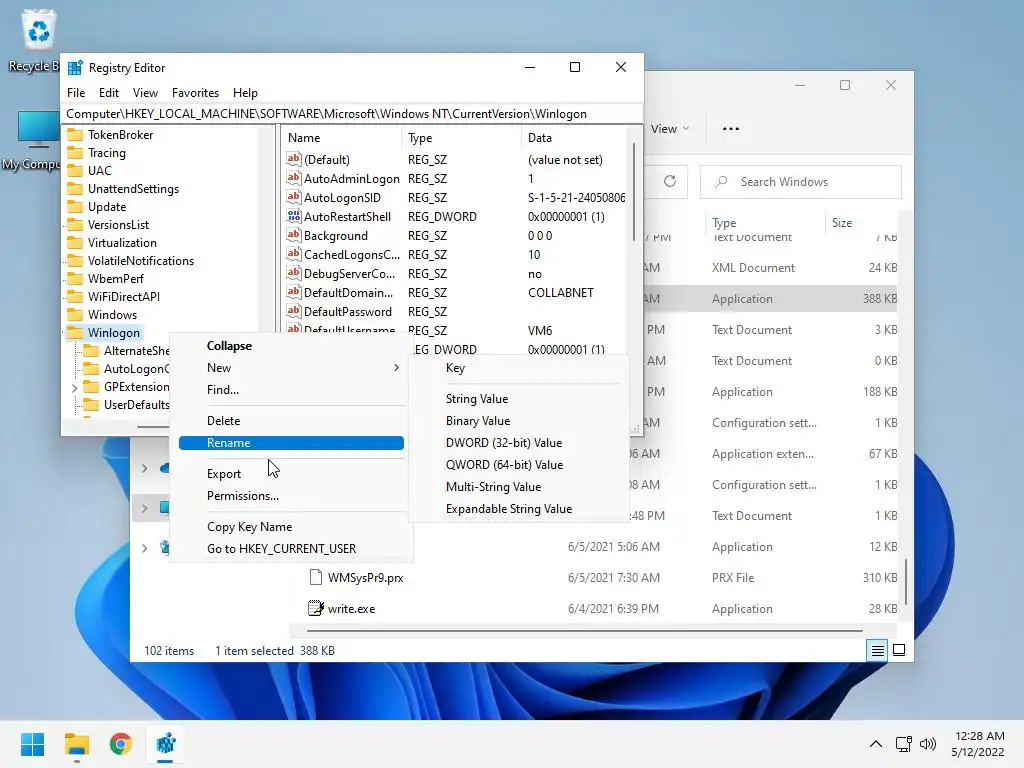The width and height of the screenshot is (1024, 768).
Task: Click the (Default) value icon
Action: (x=294, y=159)
